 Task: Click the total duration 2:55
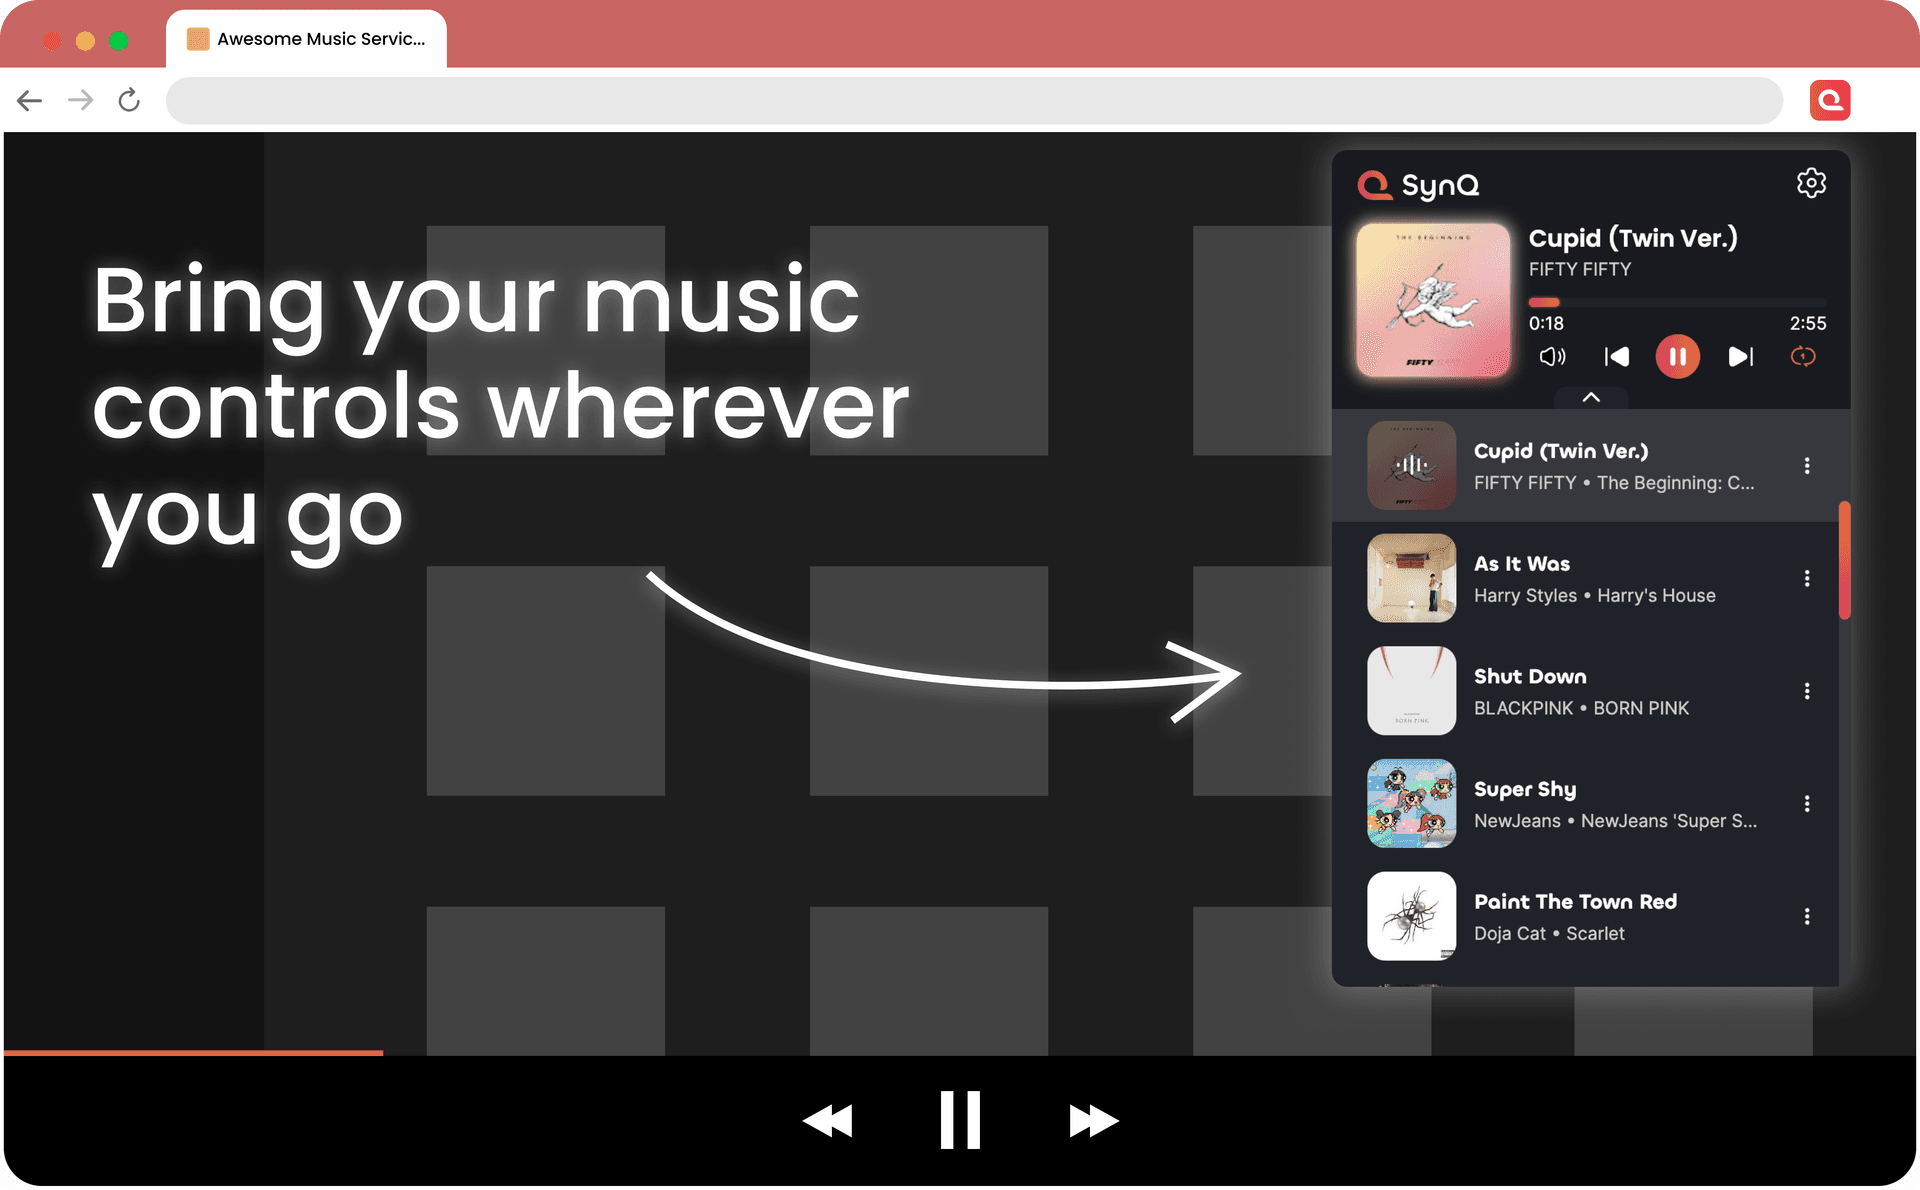pyautogui.click(x=1808, y=324)
